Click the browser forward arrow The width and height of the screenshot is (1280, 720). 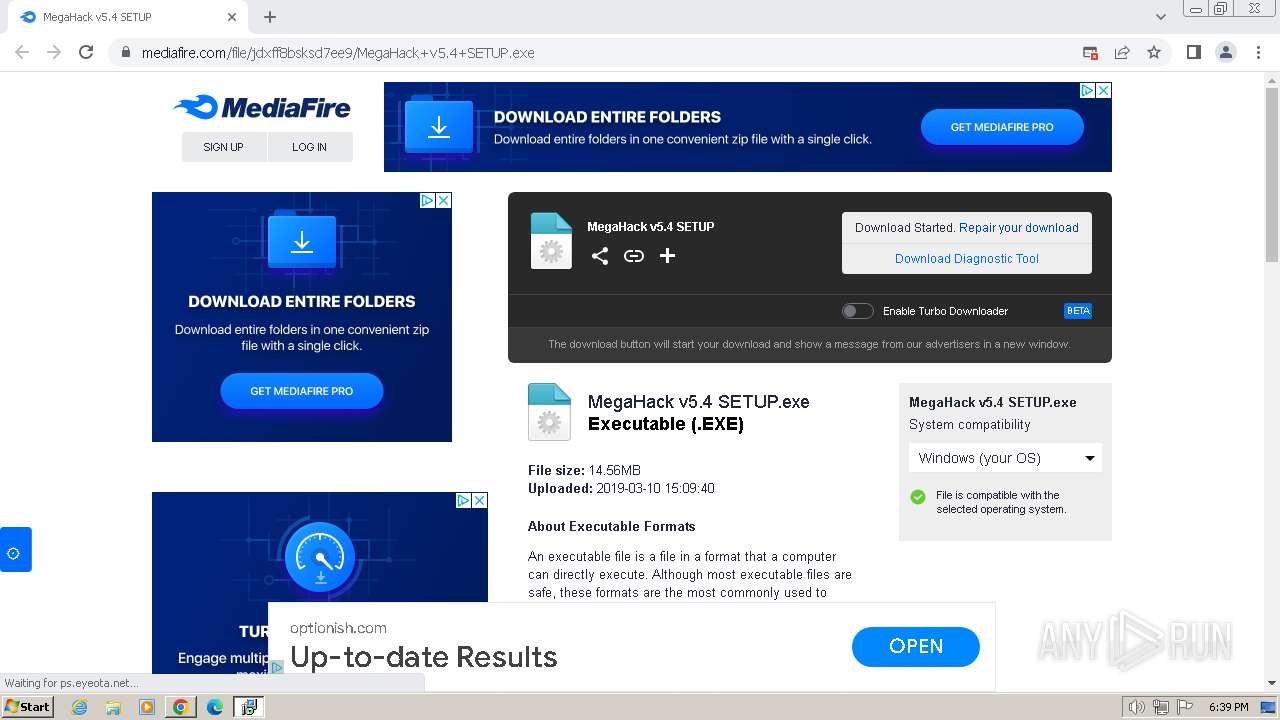54,52
